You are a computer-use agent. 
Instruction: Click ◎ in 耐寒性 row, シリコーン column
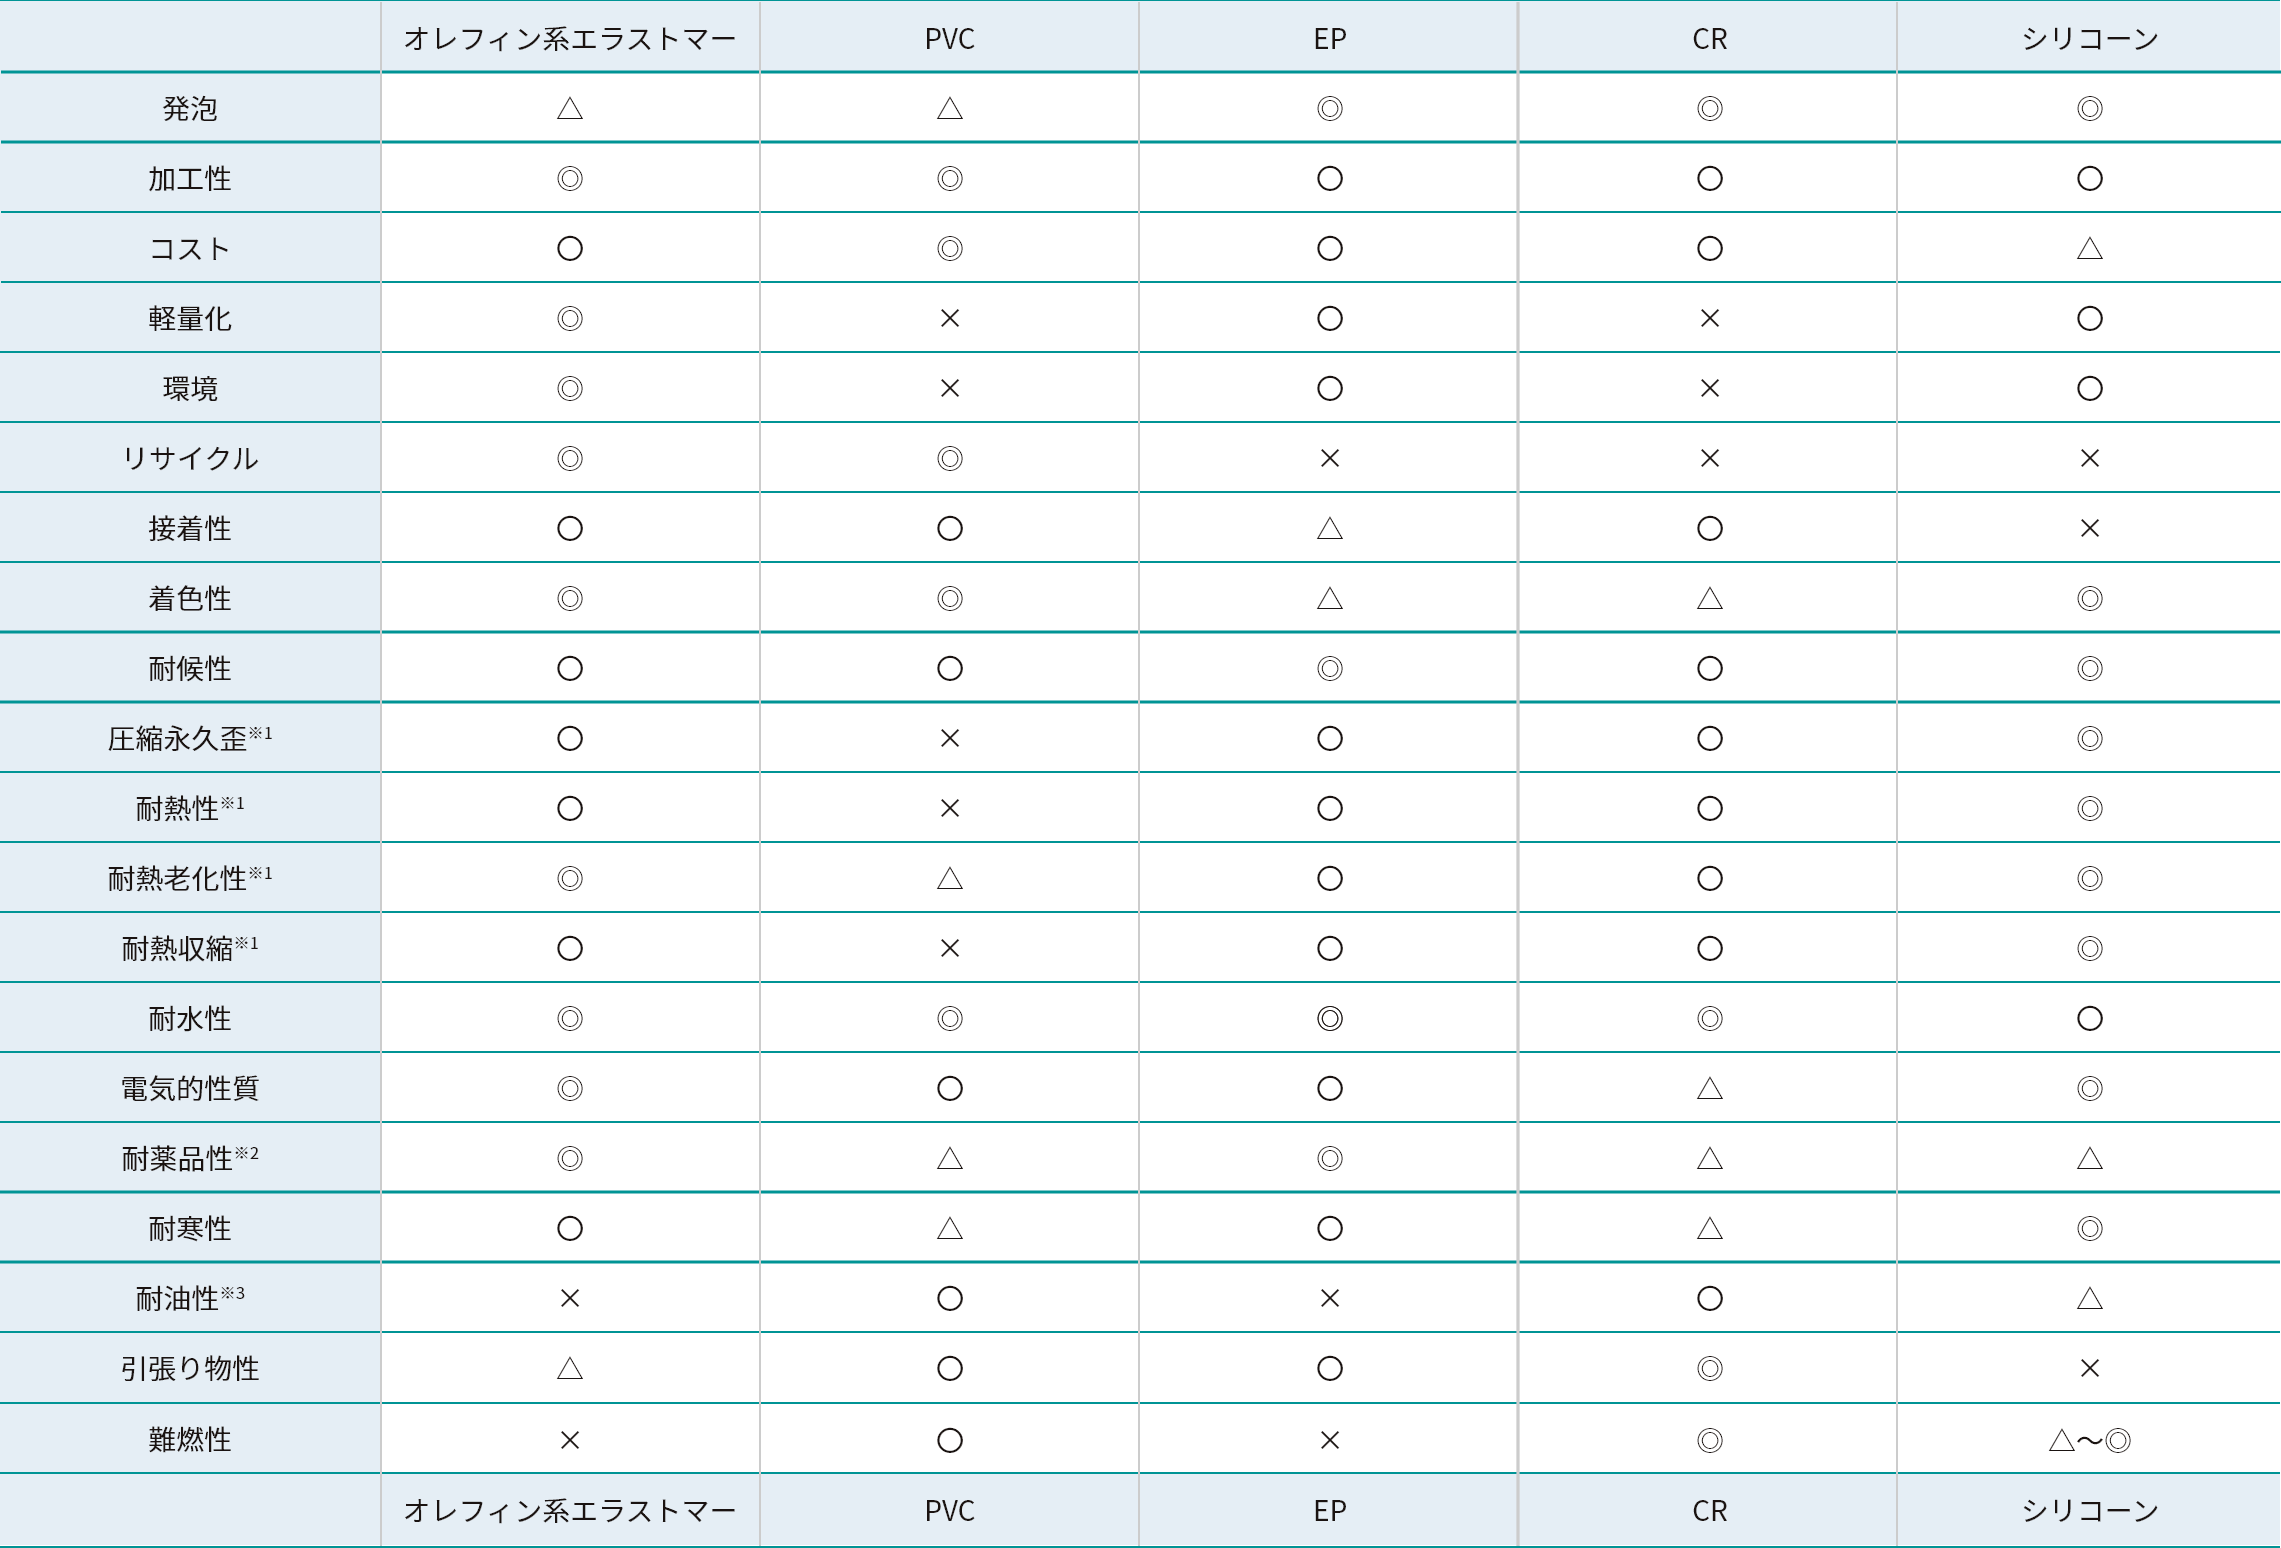point(2090,1228)
